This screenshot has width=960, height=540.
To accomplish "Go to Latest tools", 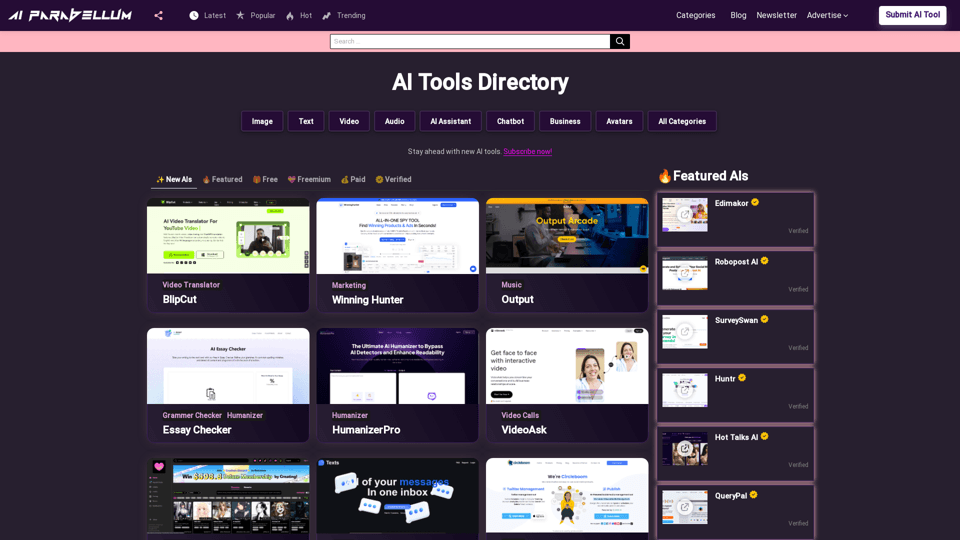I will [x=208, y=15].
